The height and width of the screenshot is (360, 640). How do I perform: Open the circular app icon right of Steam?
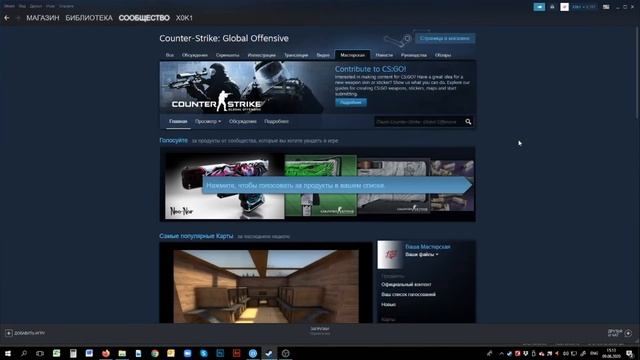pos(285,353)
